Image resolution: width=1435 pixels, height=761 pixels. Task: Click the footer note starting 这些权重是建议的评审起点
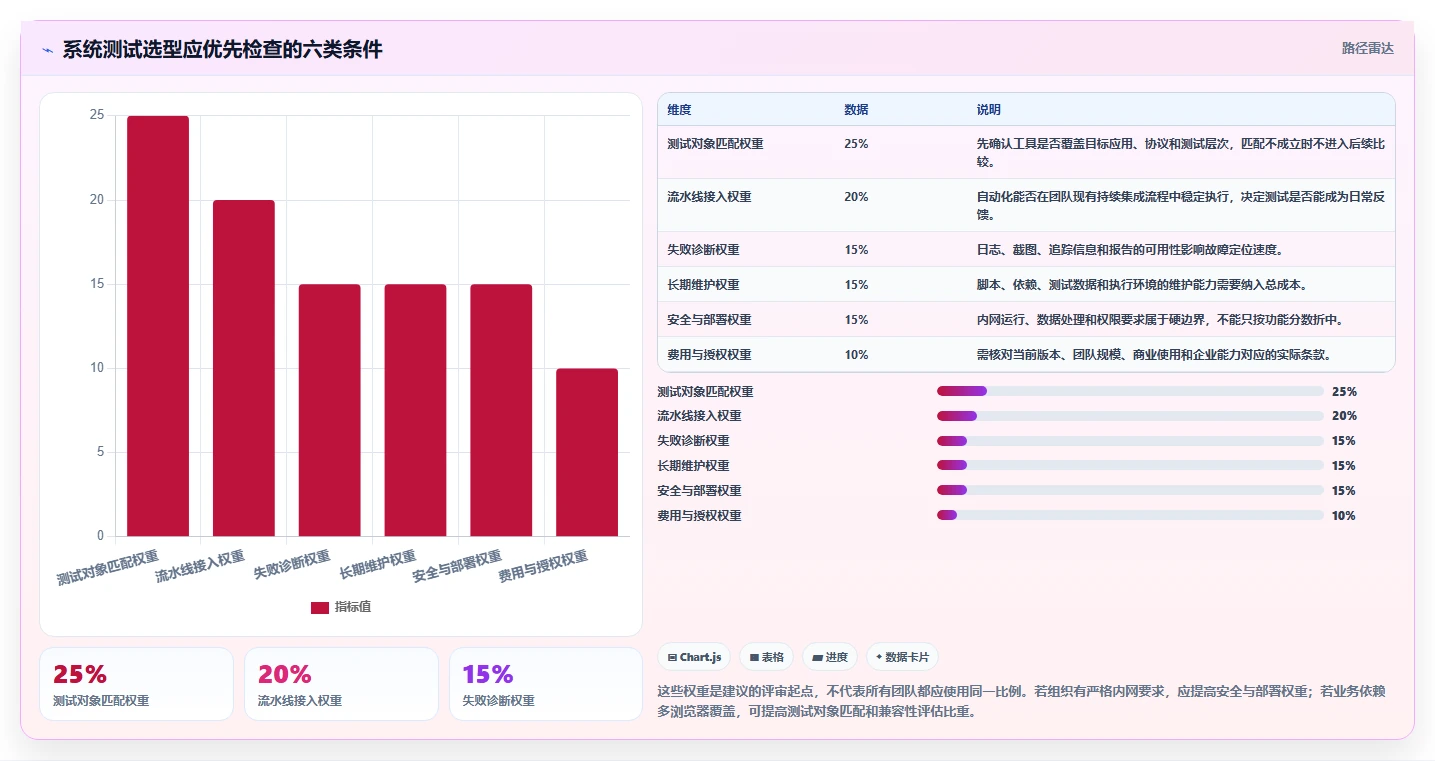(x=1021, y=701)
